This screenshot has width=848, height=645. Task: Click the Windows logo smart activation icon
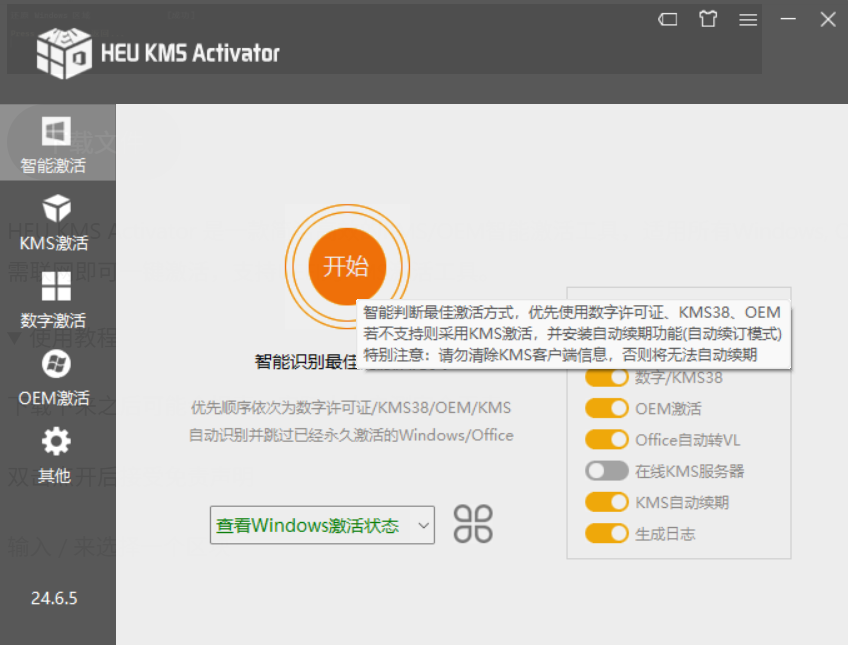(55, 131)
